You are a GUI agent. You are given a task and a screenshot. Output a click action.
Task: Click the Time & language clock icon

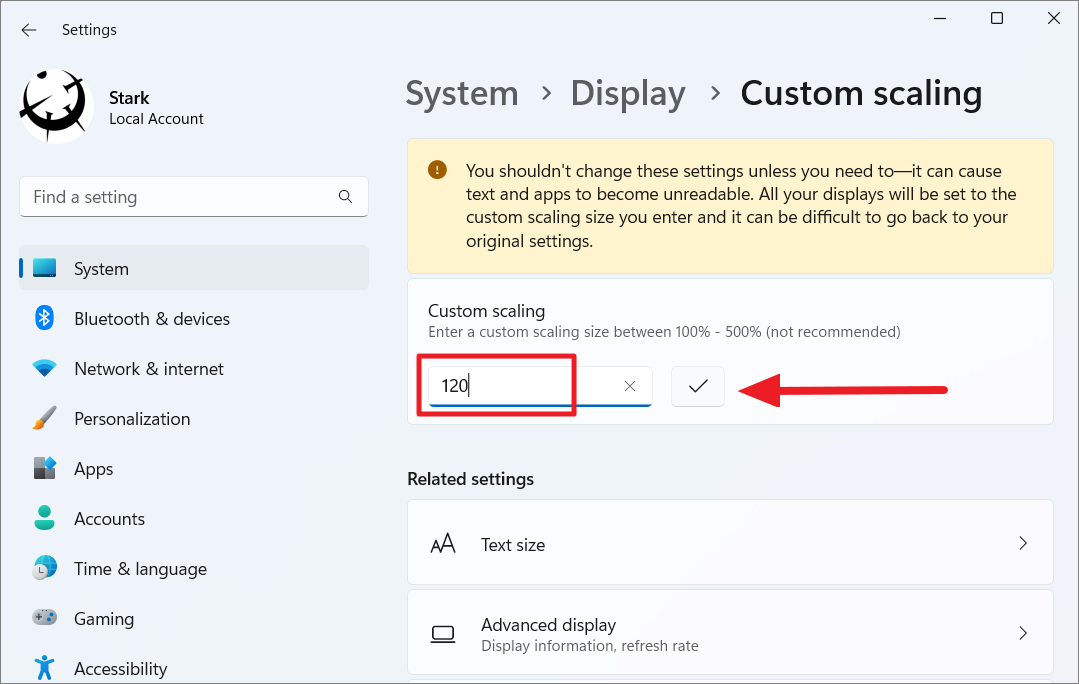[x=44, y=568]
